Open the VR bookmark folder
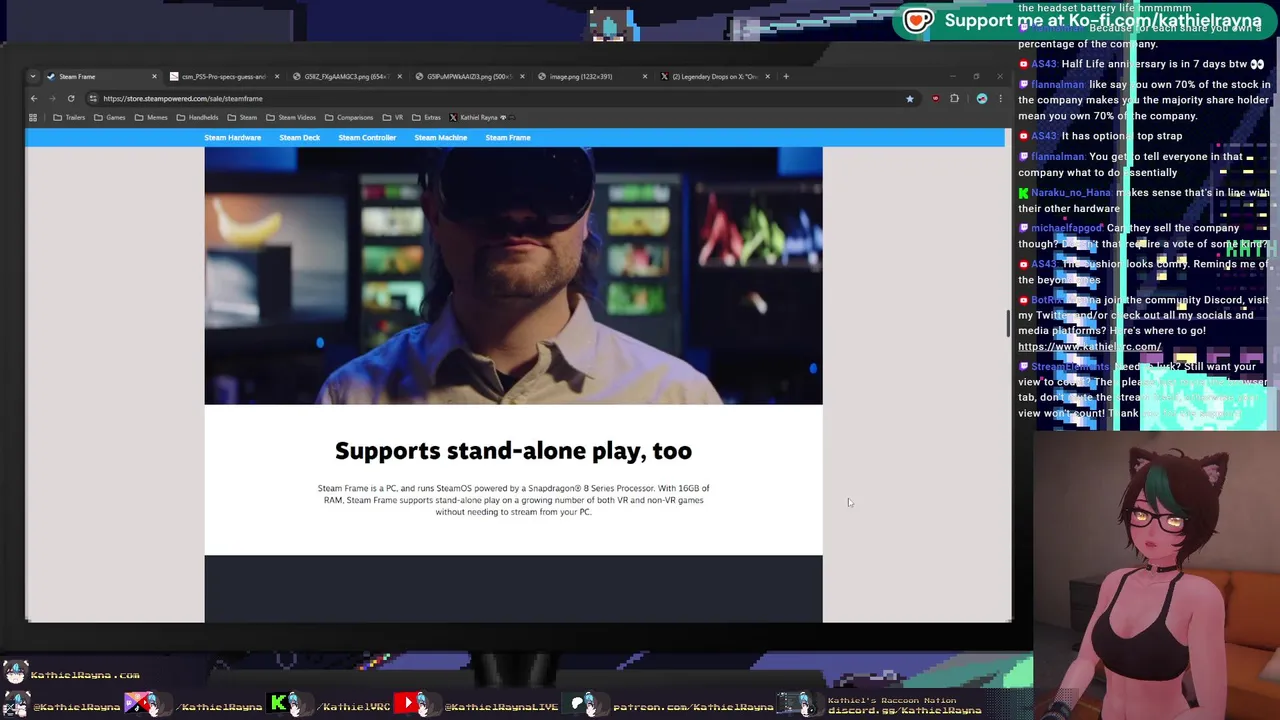The width and height of the screenshot is (1280, 720). pyautogui.click(x=392, y=117)
